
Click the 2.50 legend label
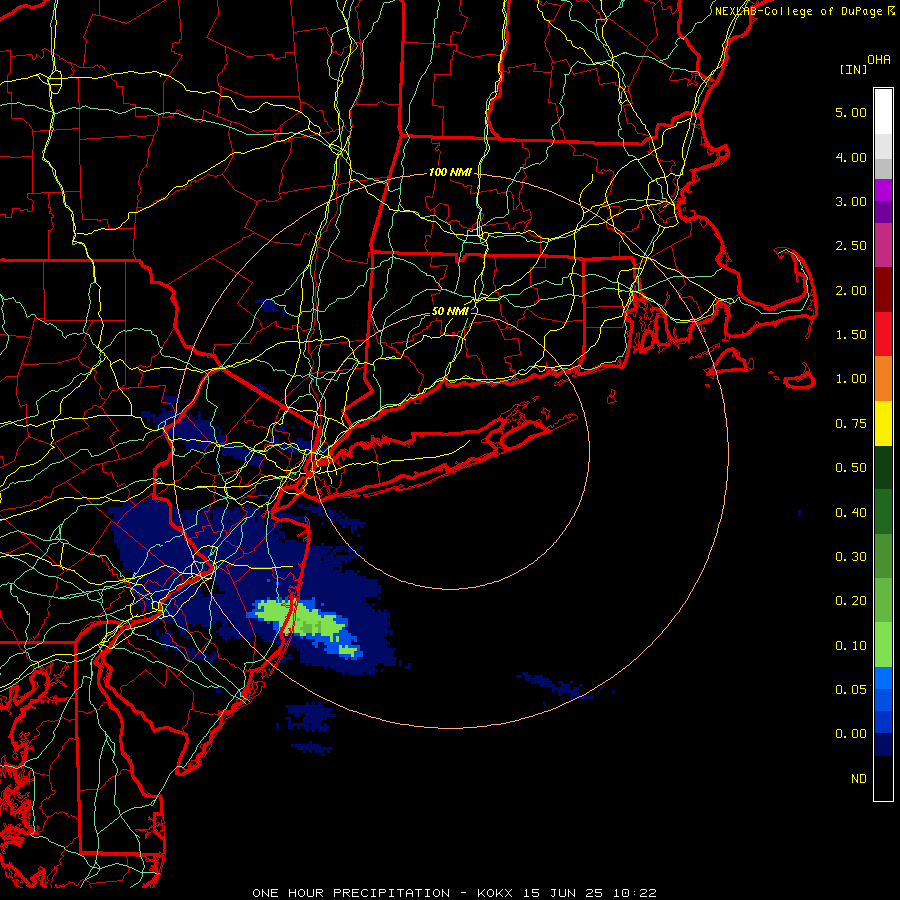click(851, 246)
